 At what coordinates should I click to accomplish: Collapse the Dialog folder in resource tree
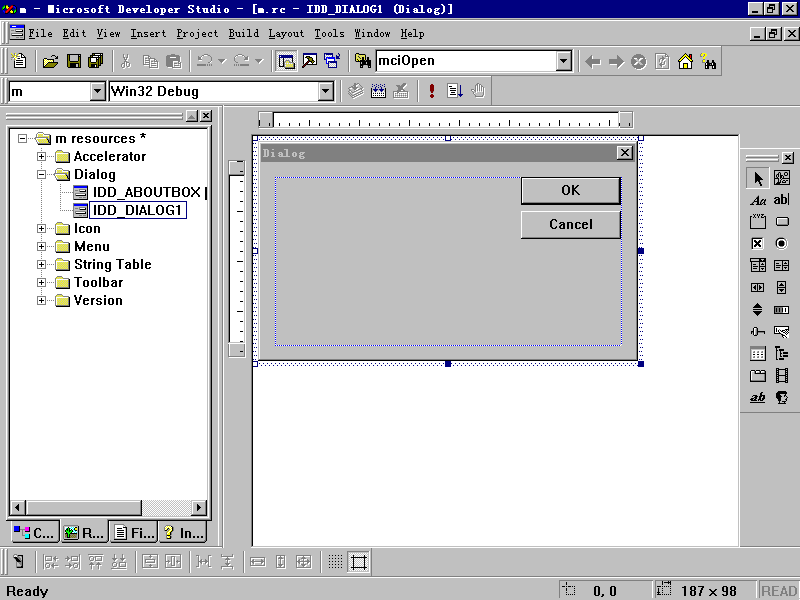(x=41, y=174)
